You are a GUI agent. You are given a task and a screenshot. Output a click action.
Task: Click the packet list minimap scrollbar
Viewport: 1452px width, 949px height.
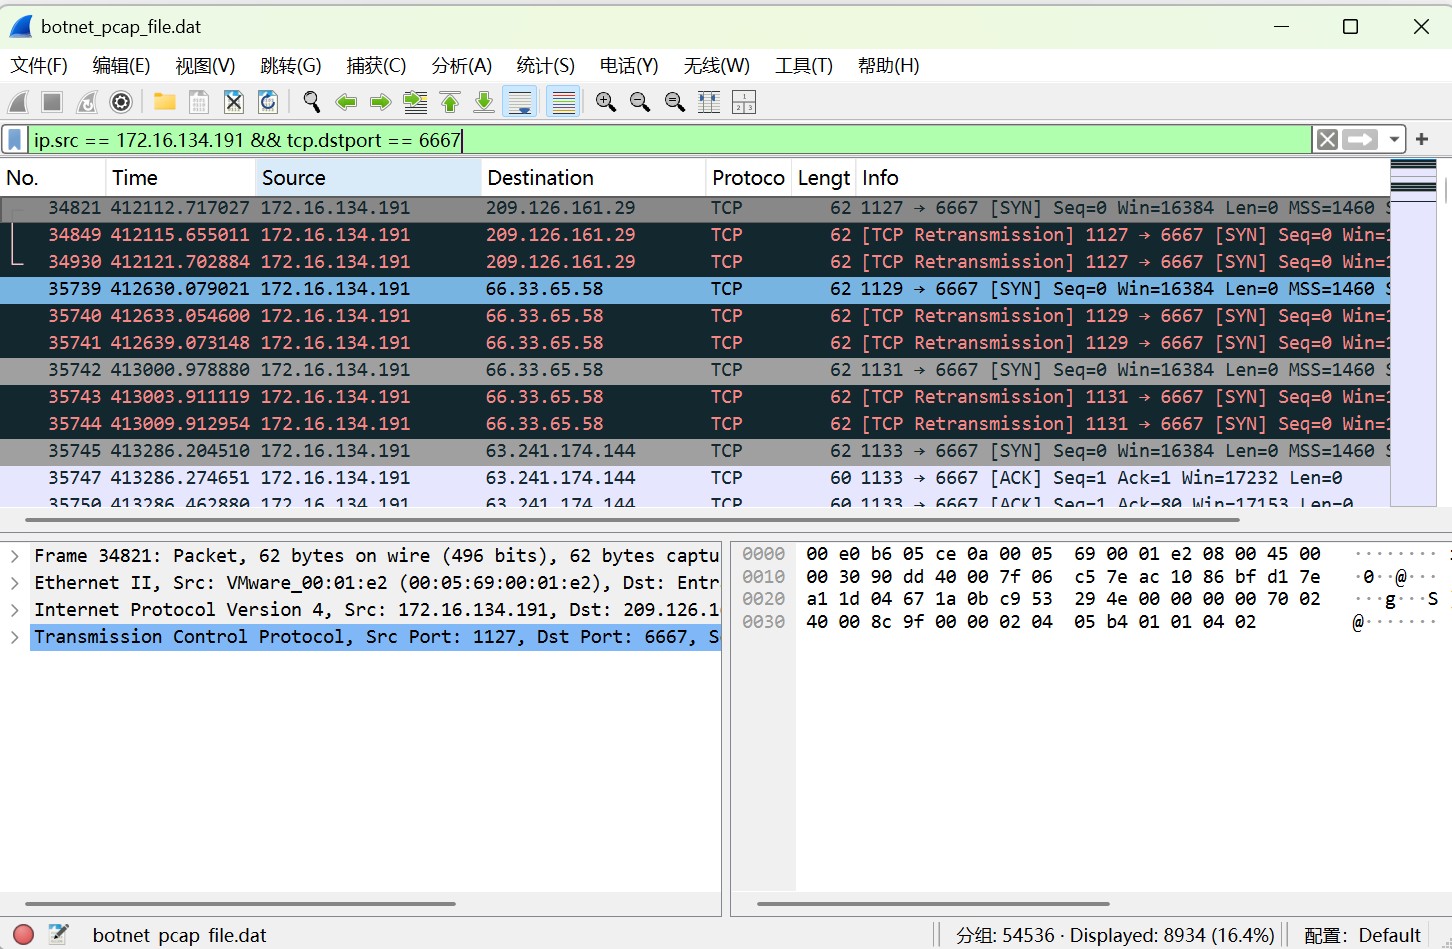1413,332
